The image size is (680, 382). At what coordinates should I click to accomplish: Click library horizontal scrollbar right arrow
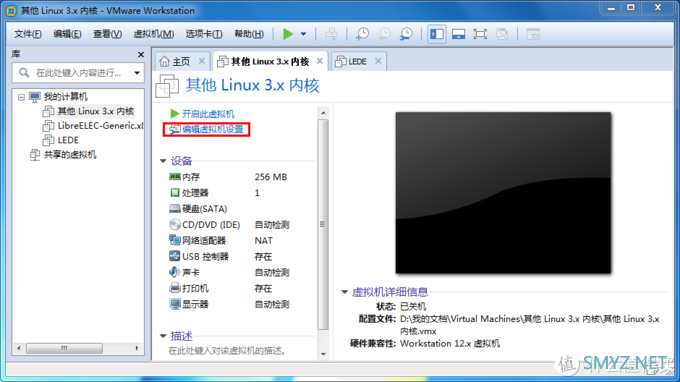[x=137, y=348]
